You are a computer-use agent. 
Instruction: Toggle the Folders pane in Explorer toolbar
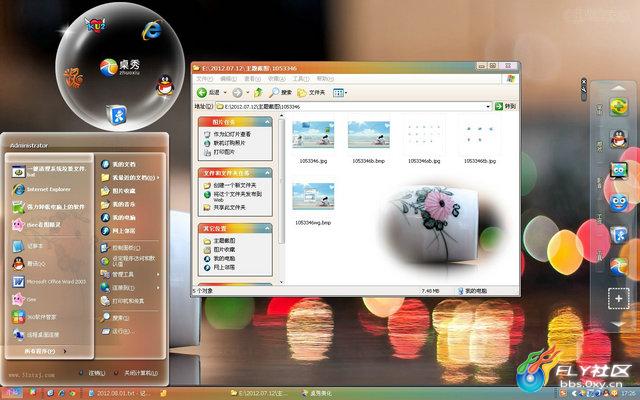(311, 93)
